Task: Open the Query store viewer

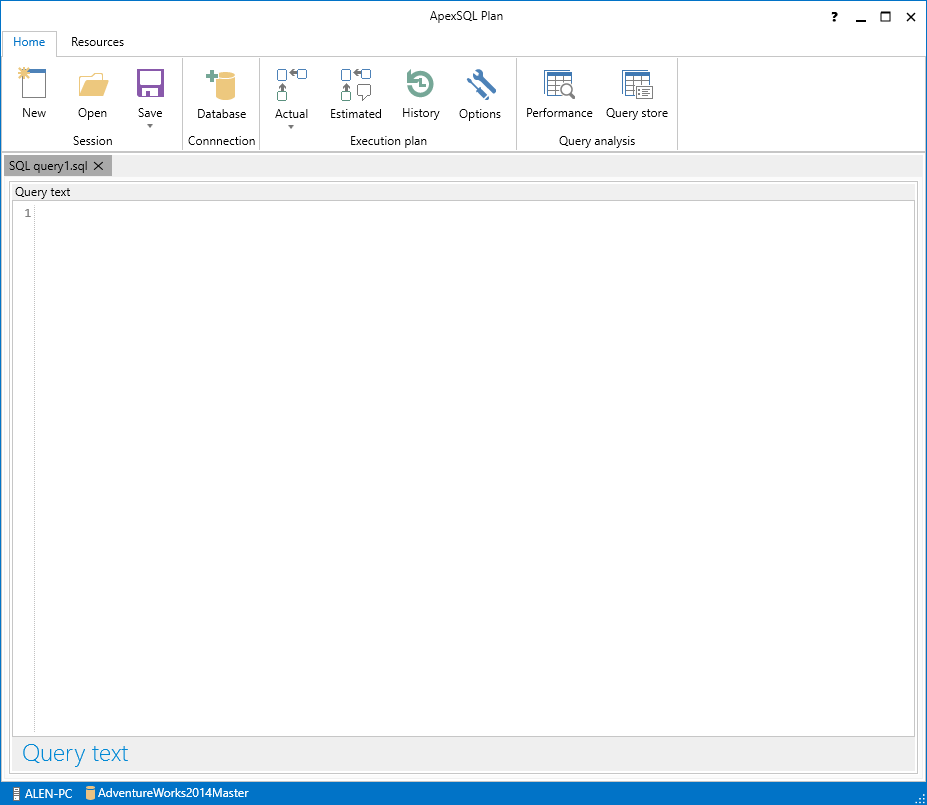Action: [x=637, y=95]
